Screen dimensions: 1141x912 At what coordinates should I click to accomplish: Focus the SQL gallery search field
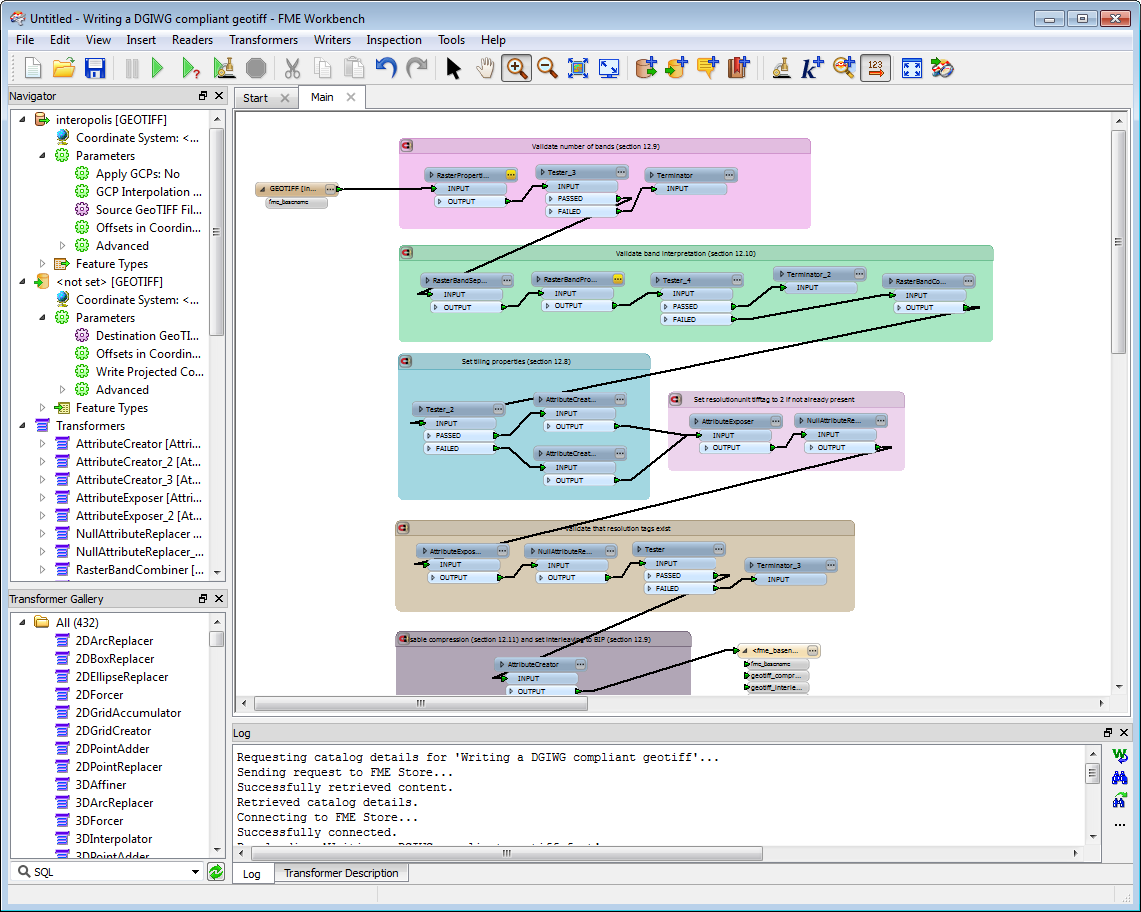[x=108, y=871]
